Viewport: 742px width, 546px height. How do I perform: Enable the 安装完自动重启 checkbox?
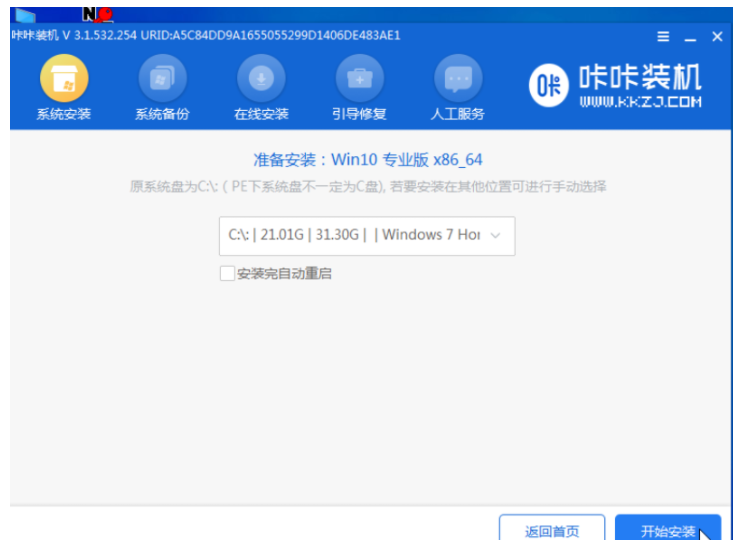click(227, 273)
